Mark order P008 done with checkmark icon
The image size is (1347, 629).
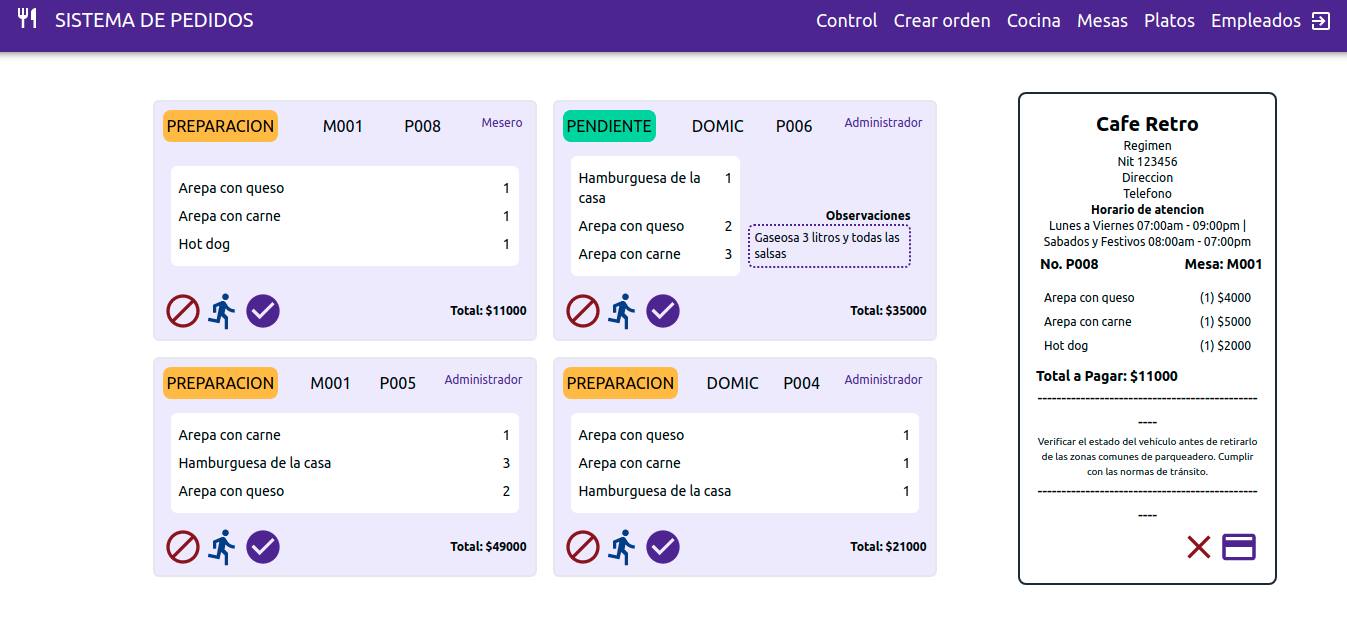click(263, 311)
